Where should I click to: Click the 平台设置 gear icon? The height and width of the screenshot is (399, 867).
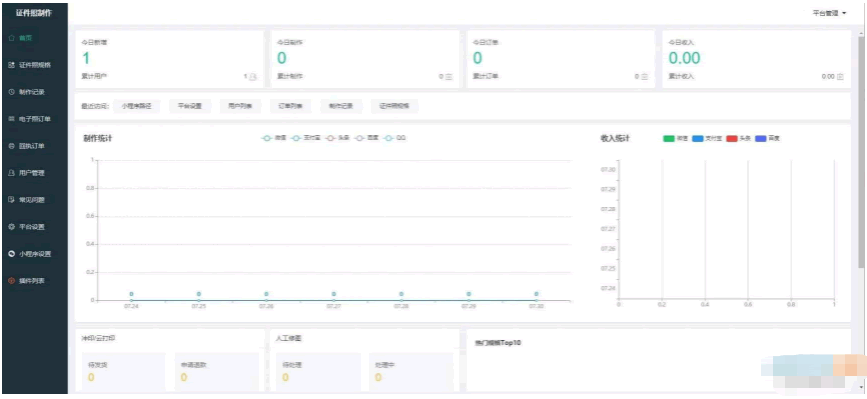(x=12, y=227)
